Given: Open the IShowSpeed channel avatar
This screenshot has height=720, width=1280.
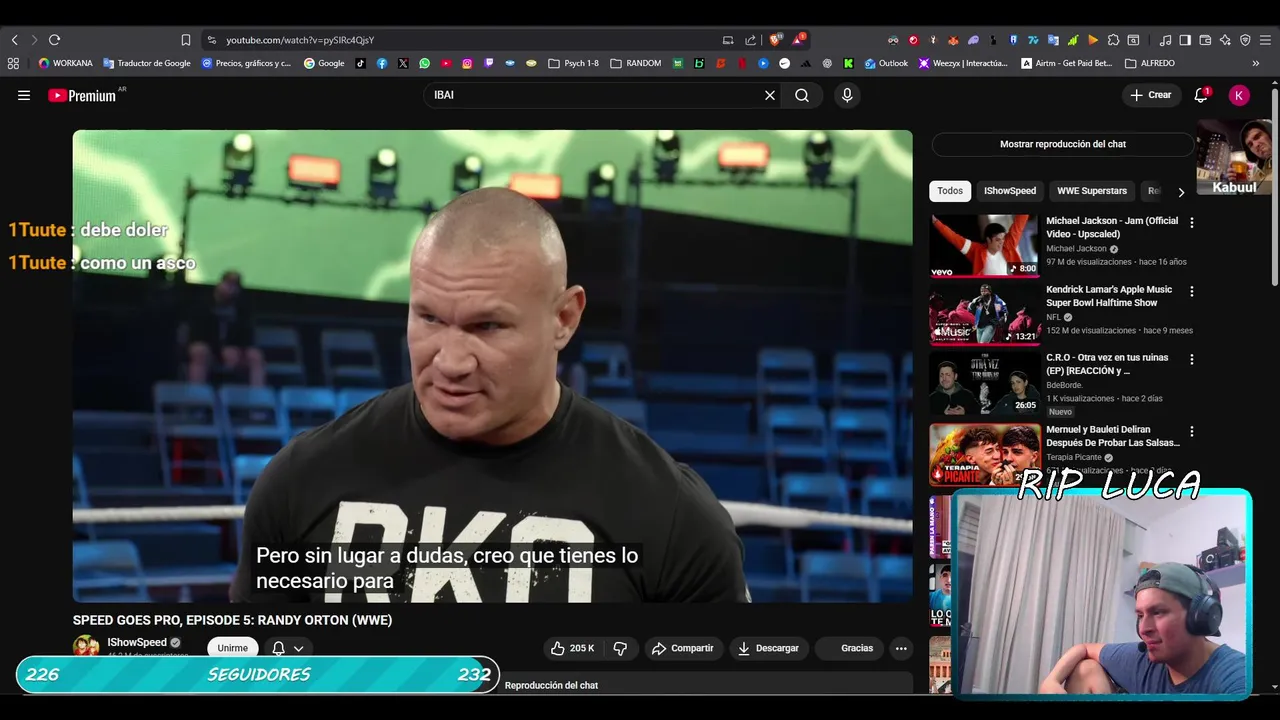Looking at the screenshot, I should click(86, 646).
